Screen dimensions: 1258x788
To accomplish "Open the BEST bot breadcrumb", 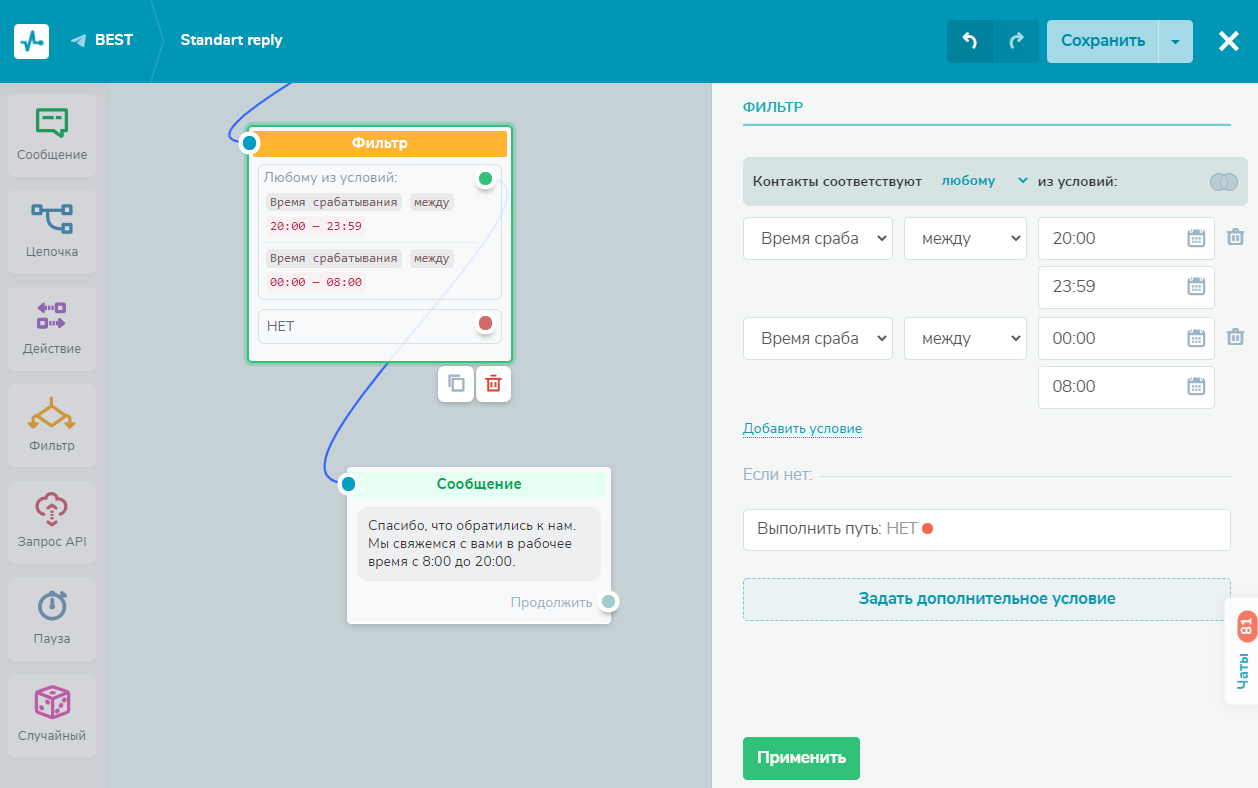I will [102, 41].
